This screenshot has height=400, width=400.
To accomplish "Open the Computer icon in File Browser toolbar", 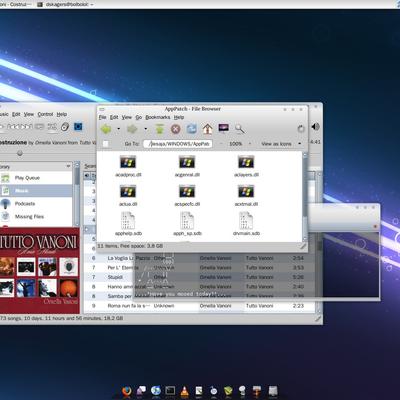I will point(223,128).
